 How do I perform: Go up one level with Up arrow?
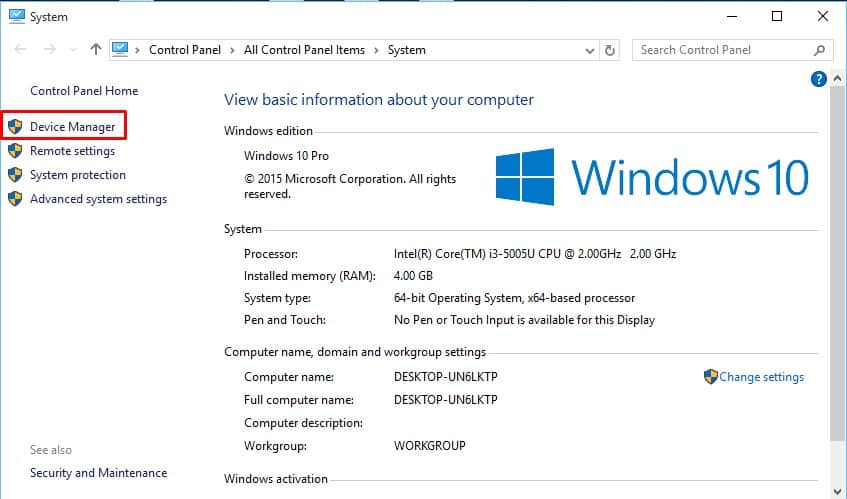click(x=96, y=50)
